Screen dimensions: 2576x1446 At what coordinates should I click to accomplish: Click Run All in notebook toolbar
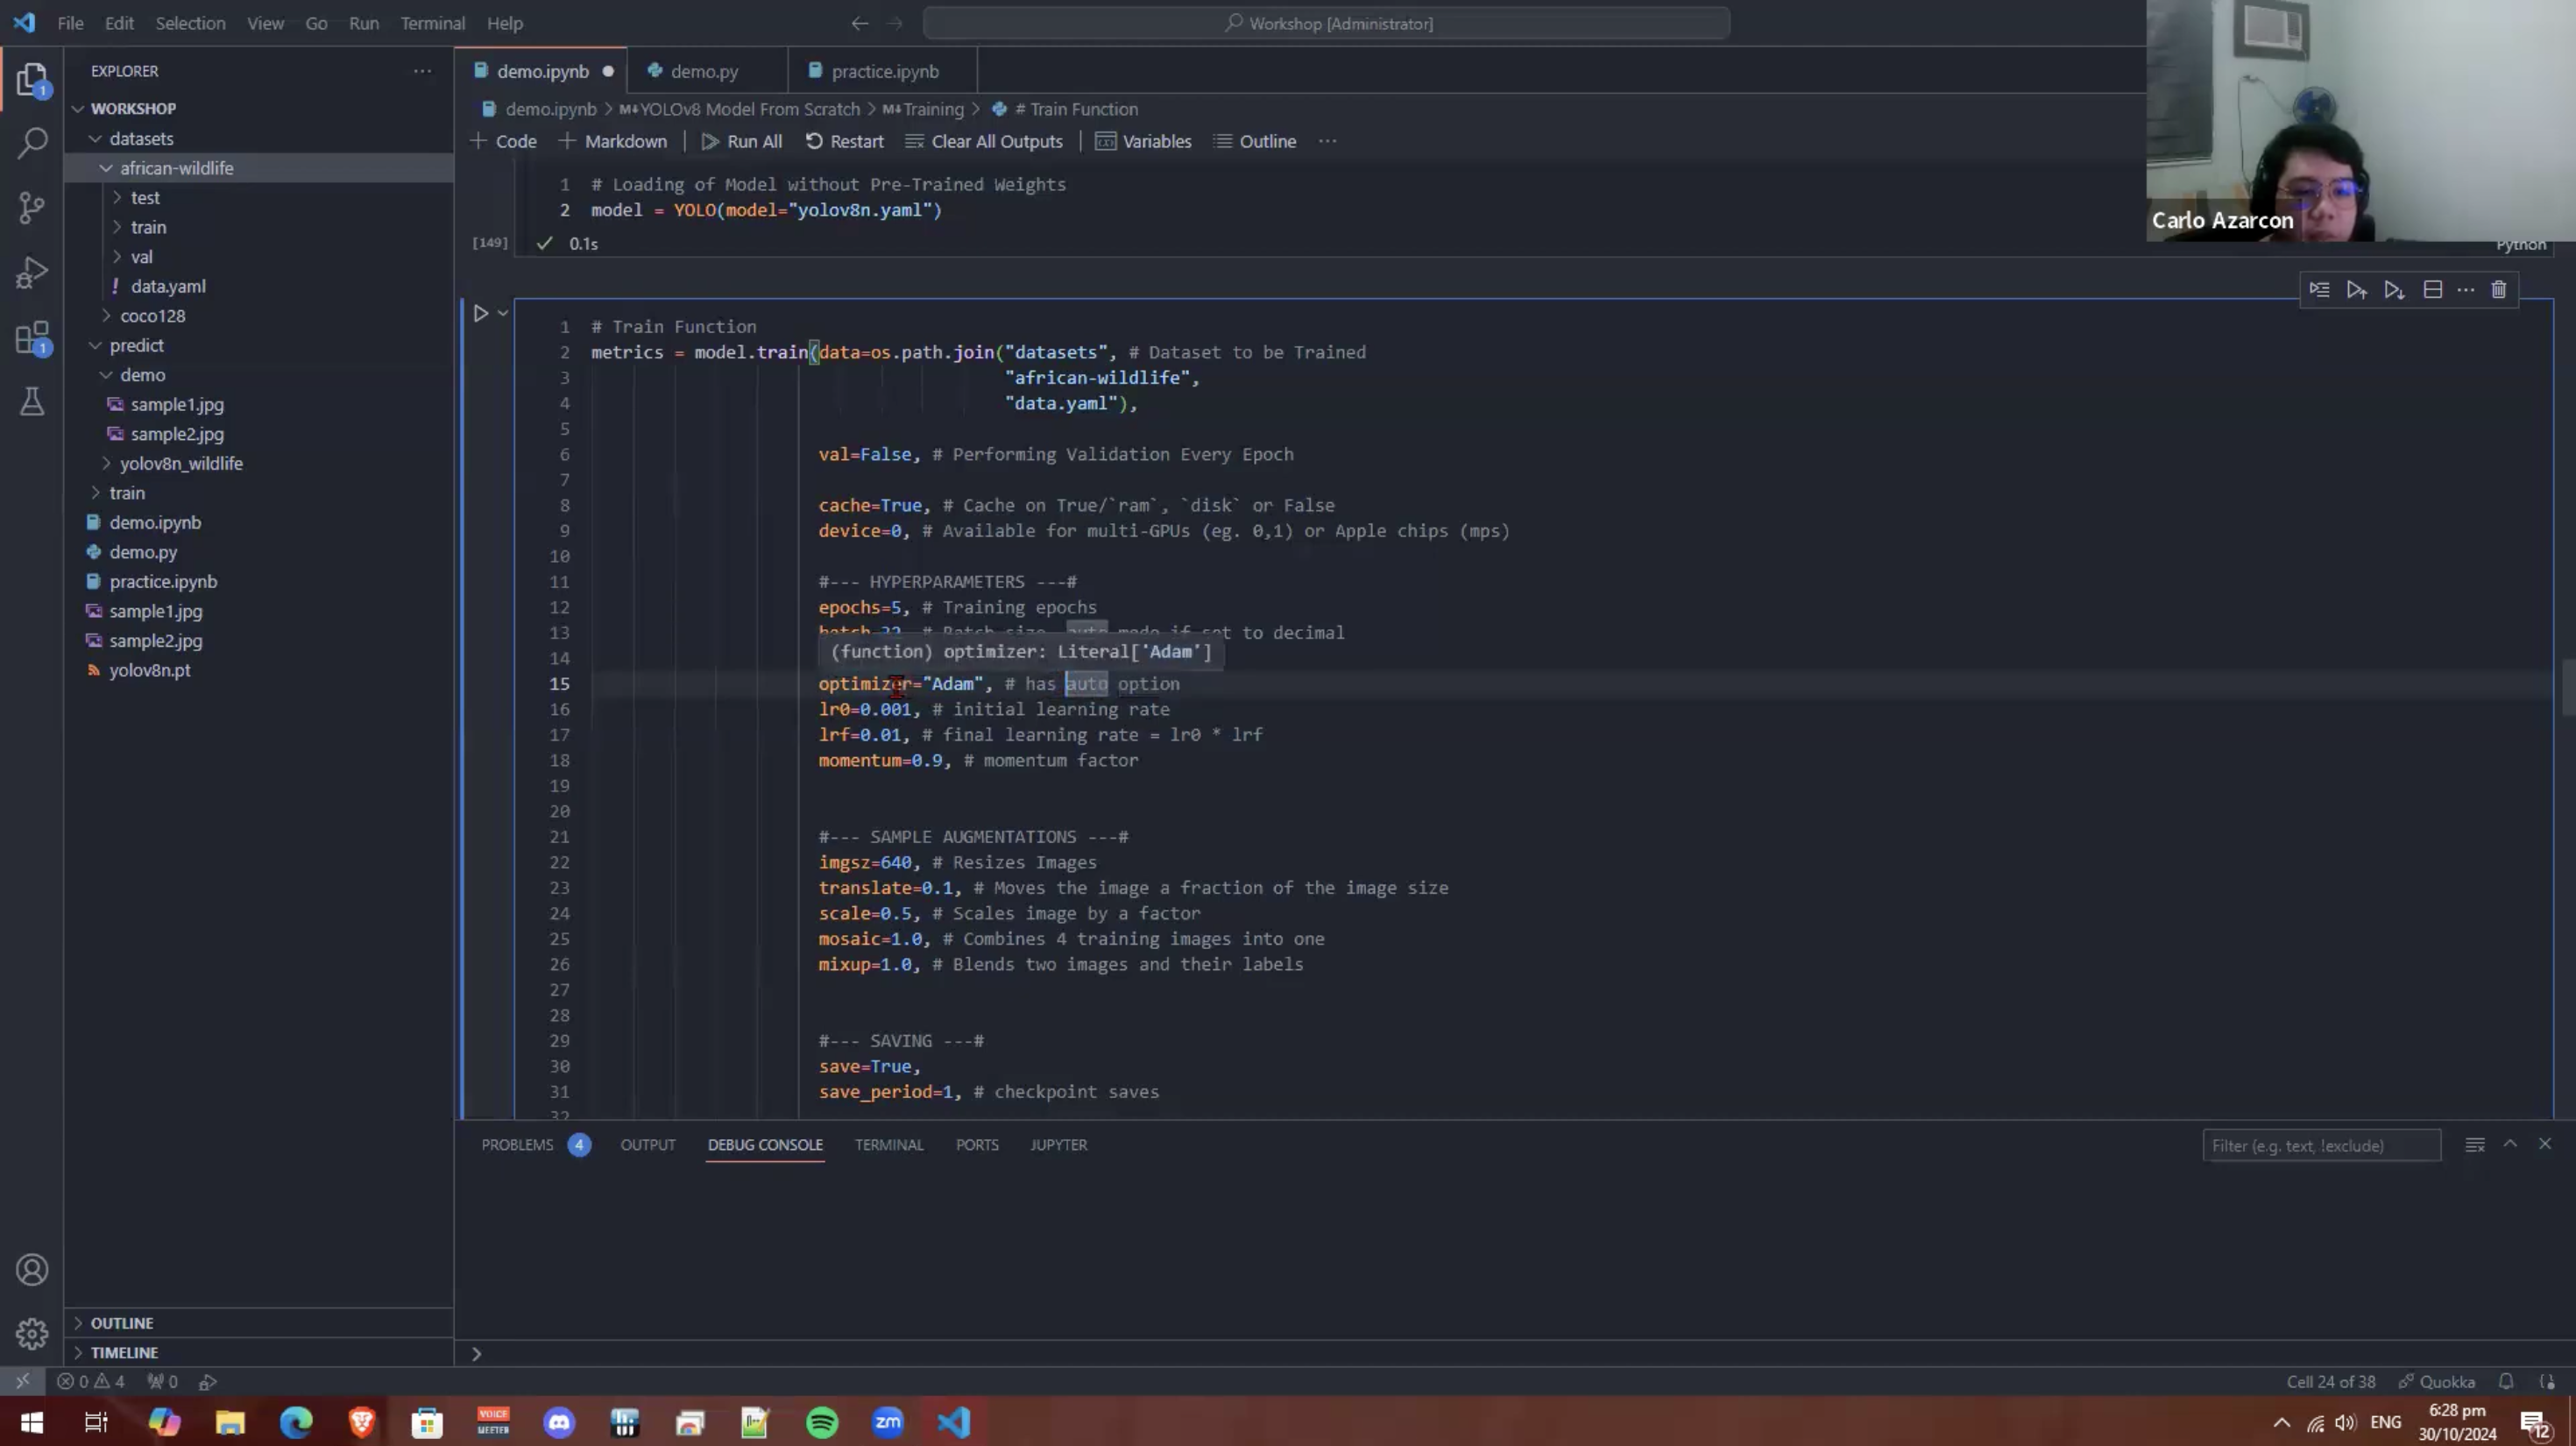[x=742, y=141]
